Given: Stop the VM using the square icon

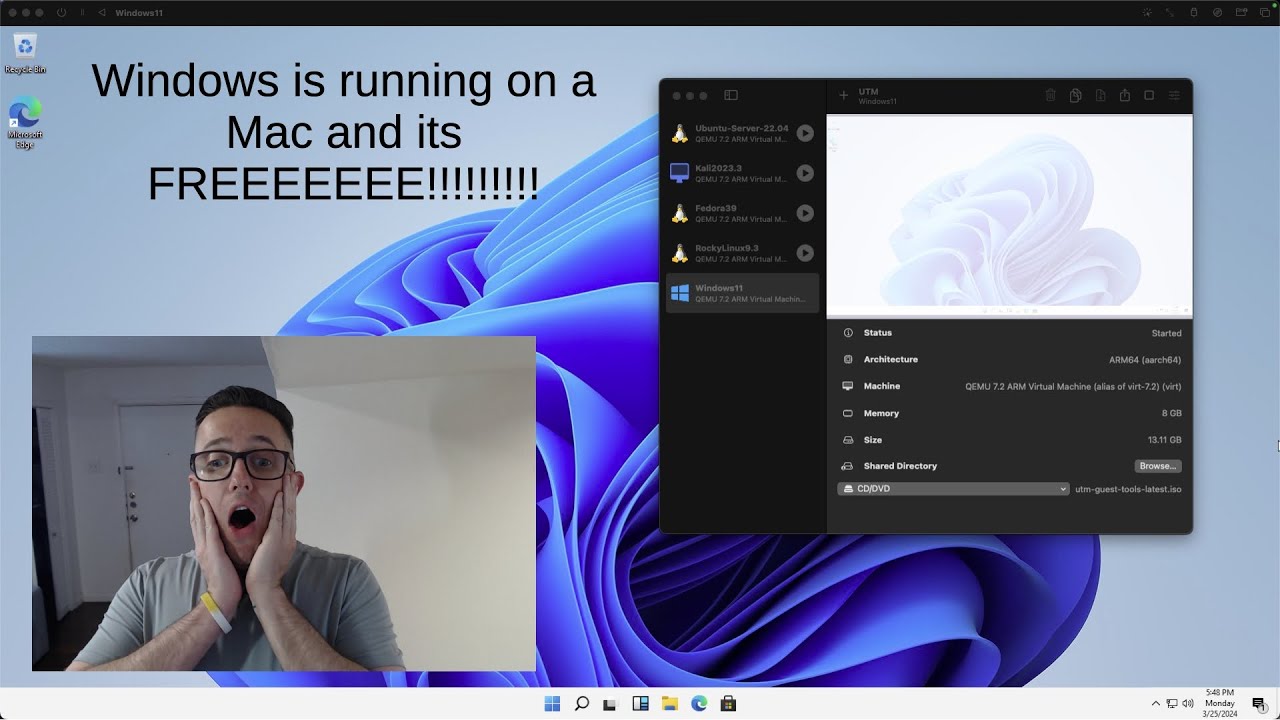Looking at the screenshot, I should 1149,96.
